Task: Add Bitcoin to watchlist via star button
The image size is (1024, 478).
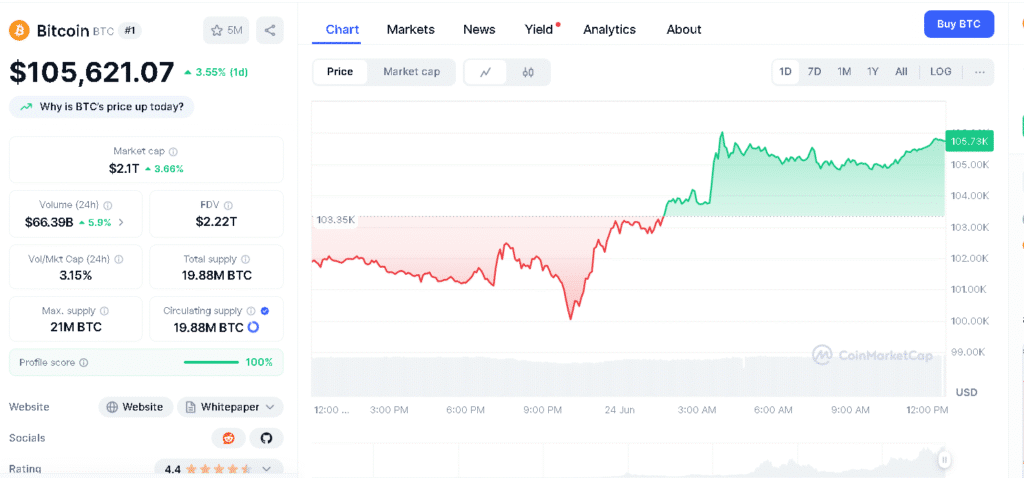Action: click(226, 30)
